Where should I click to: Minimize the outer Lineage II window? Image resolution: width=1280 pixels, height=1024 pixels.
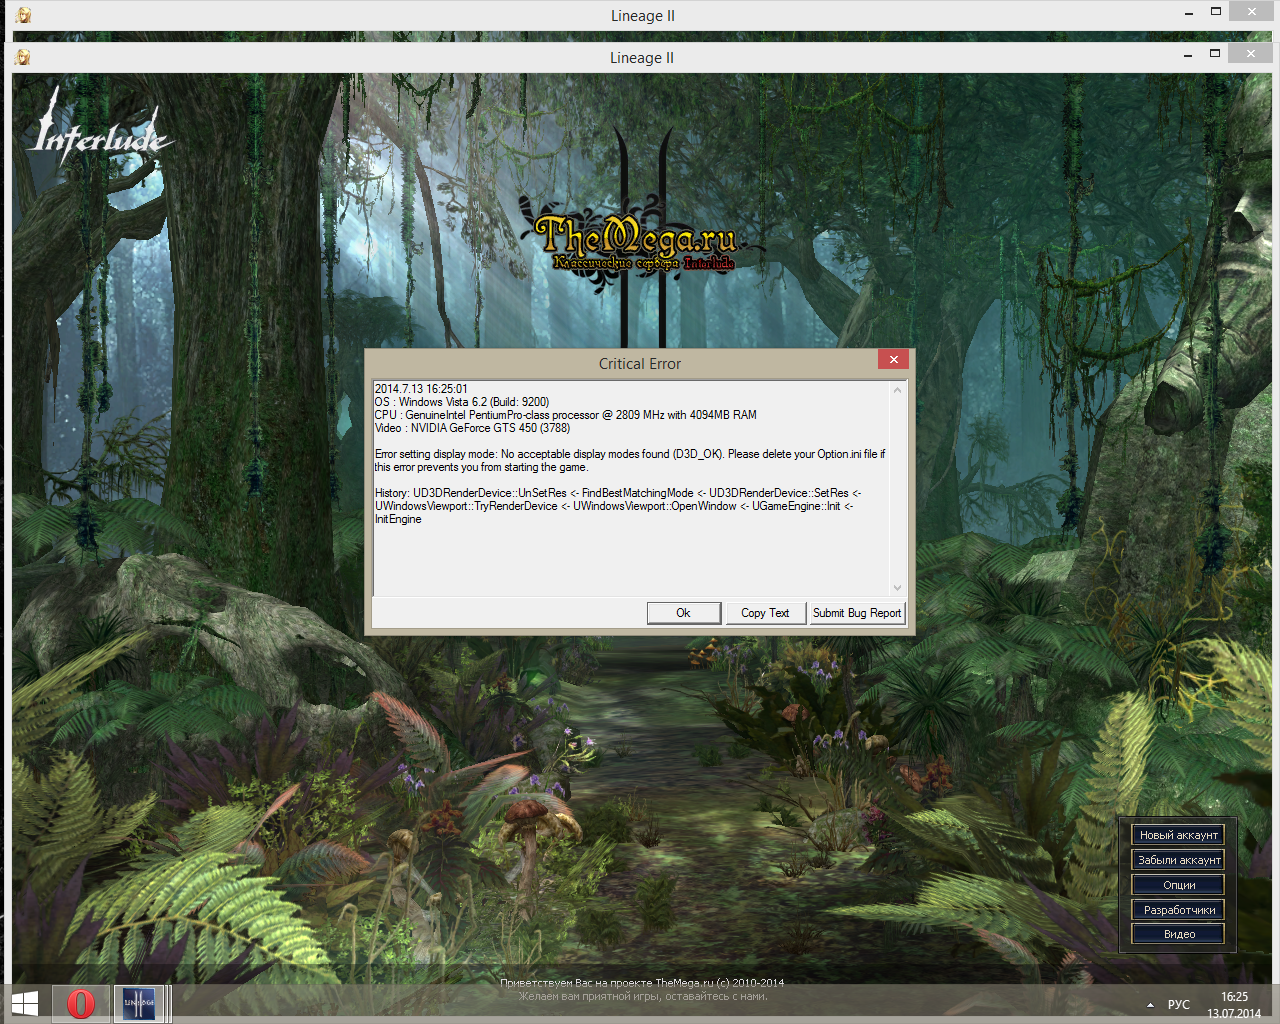point(1189,13)
